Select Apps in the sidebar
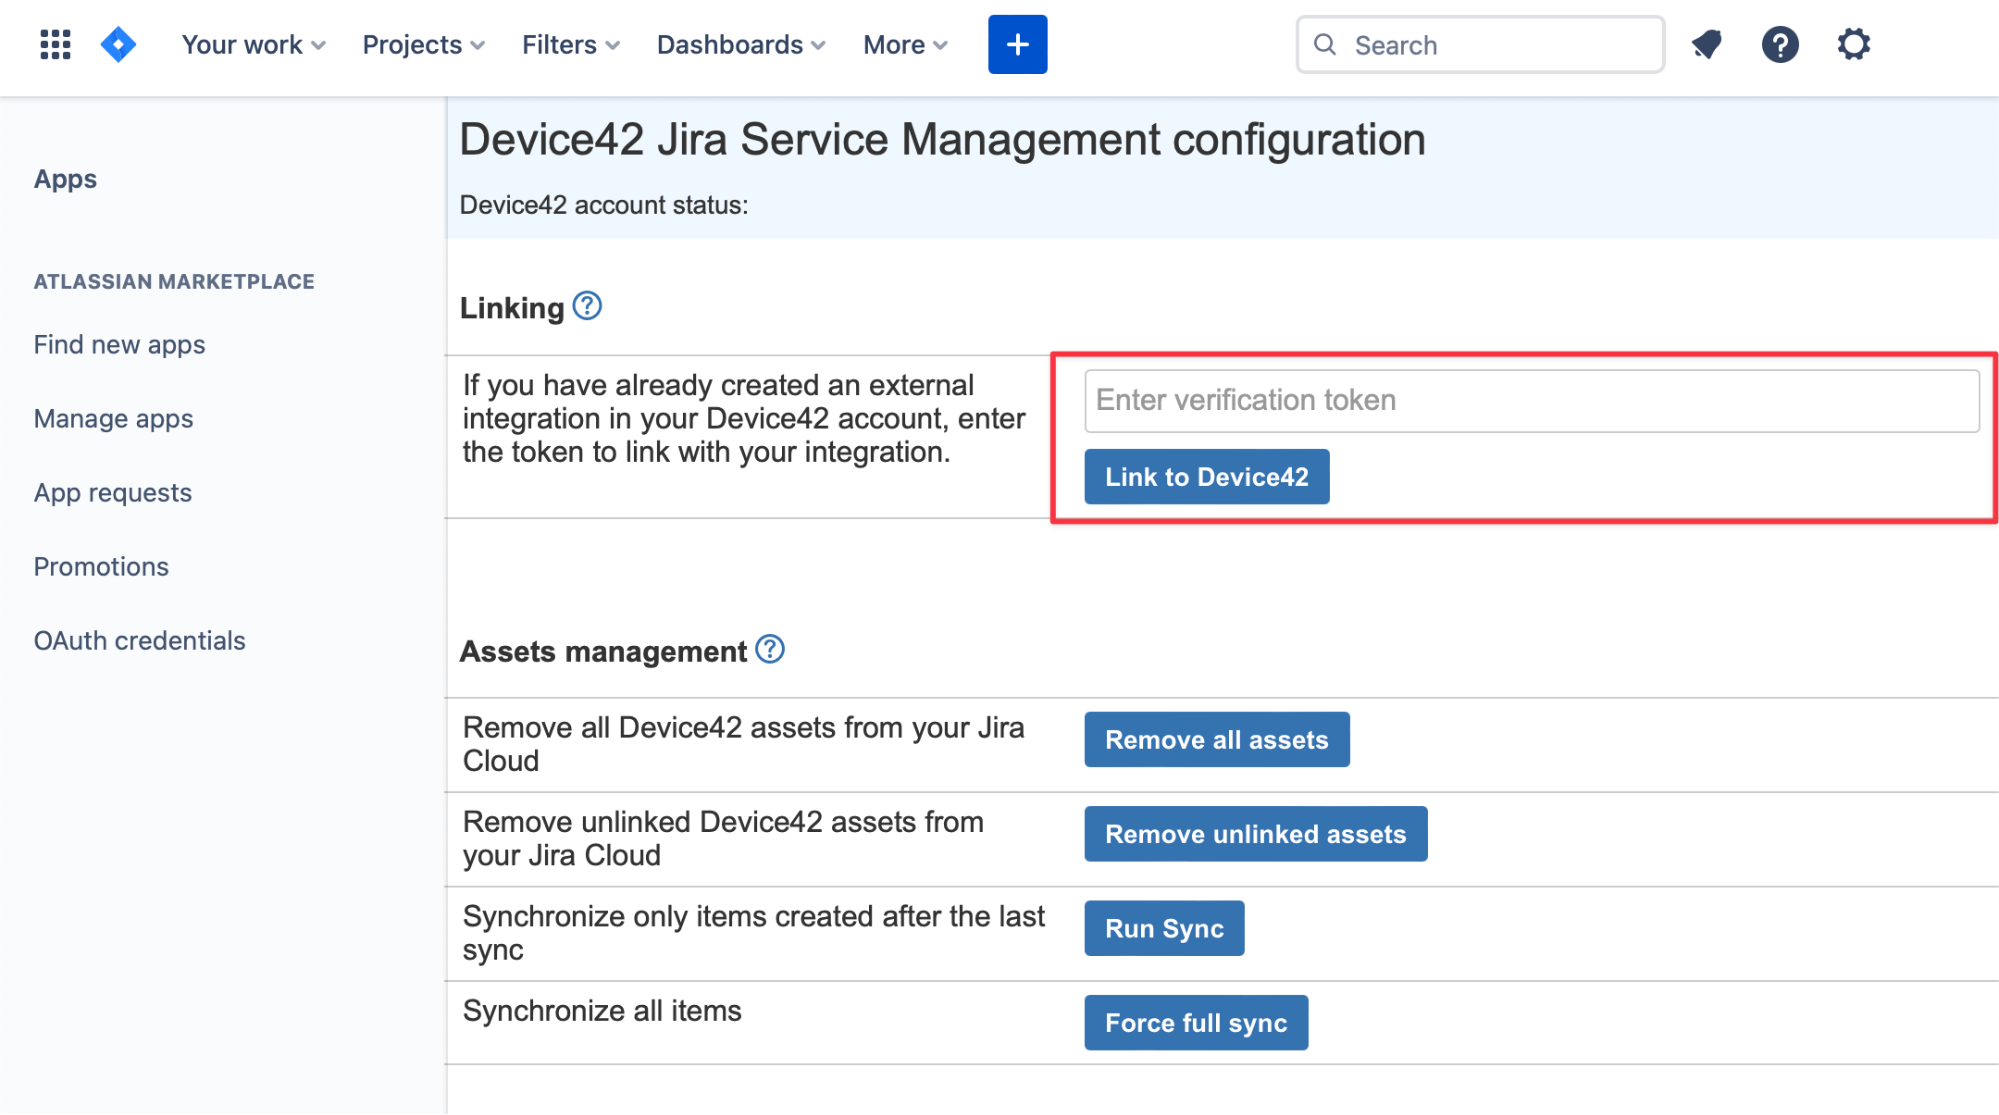Screen dimensions: 1999x1115 point(65,179)
